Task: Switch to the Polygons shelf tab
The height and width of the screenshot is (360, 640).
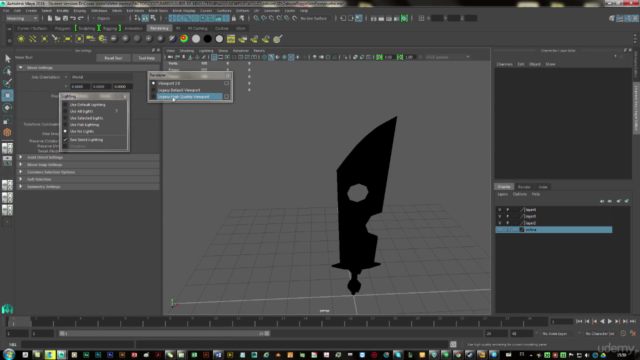Action: click(62, 29)
